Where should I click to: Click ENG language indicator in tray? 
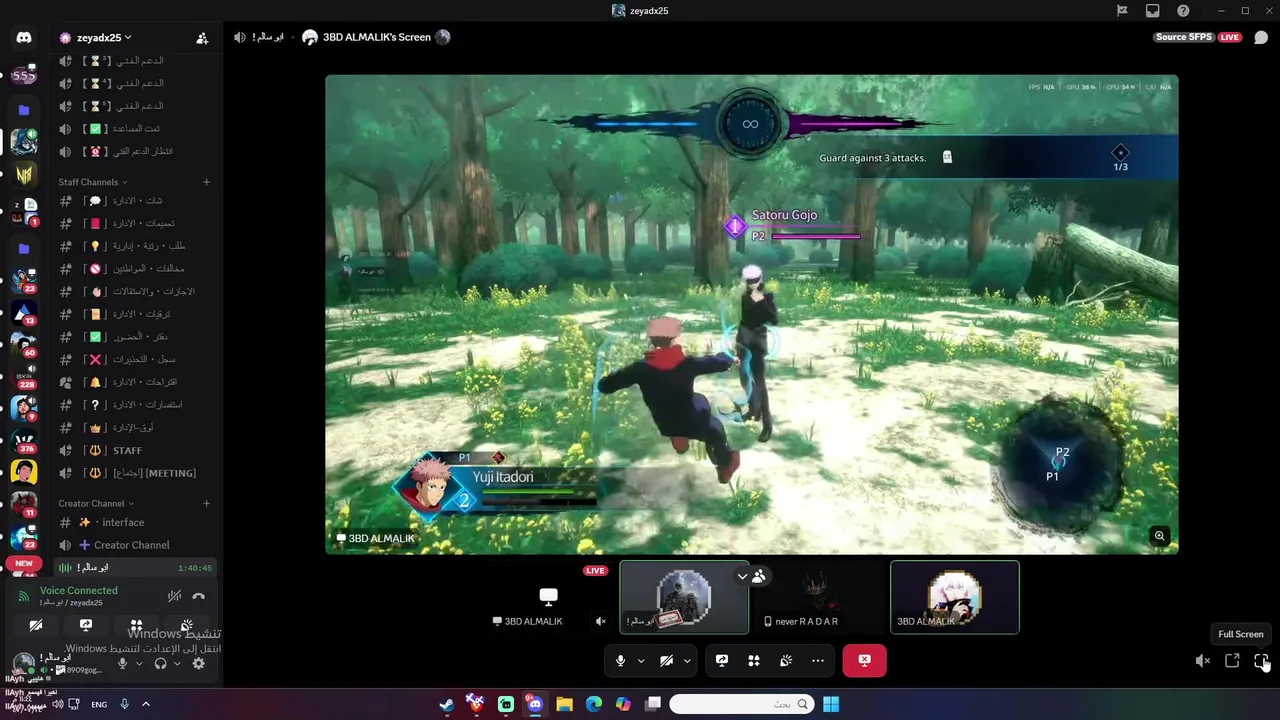pos(99,704)
